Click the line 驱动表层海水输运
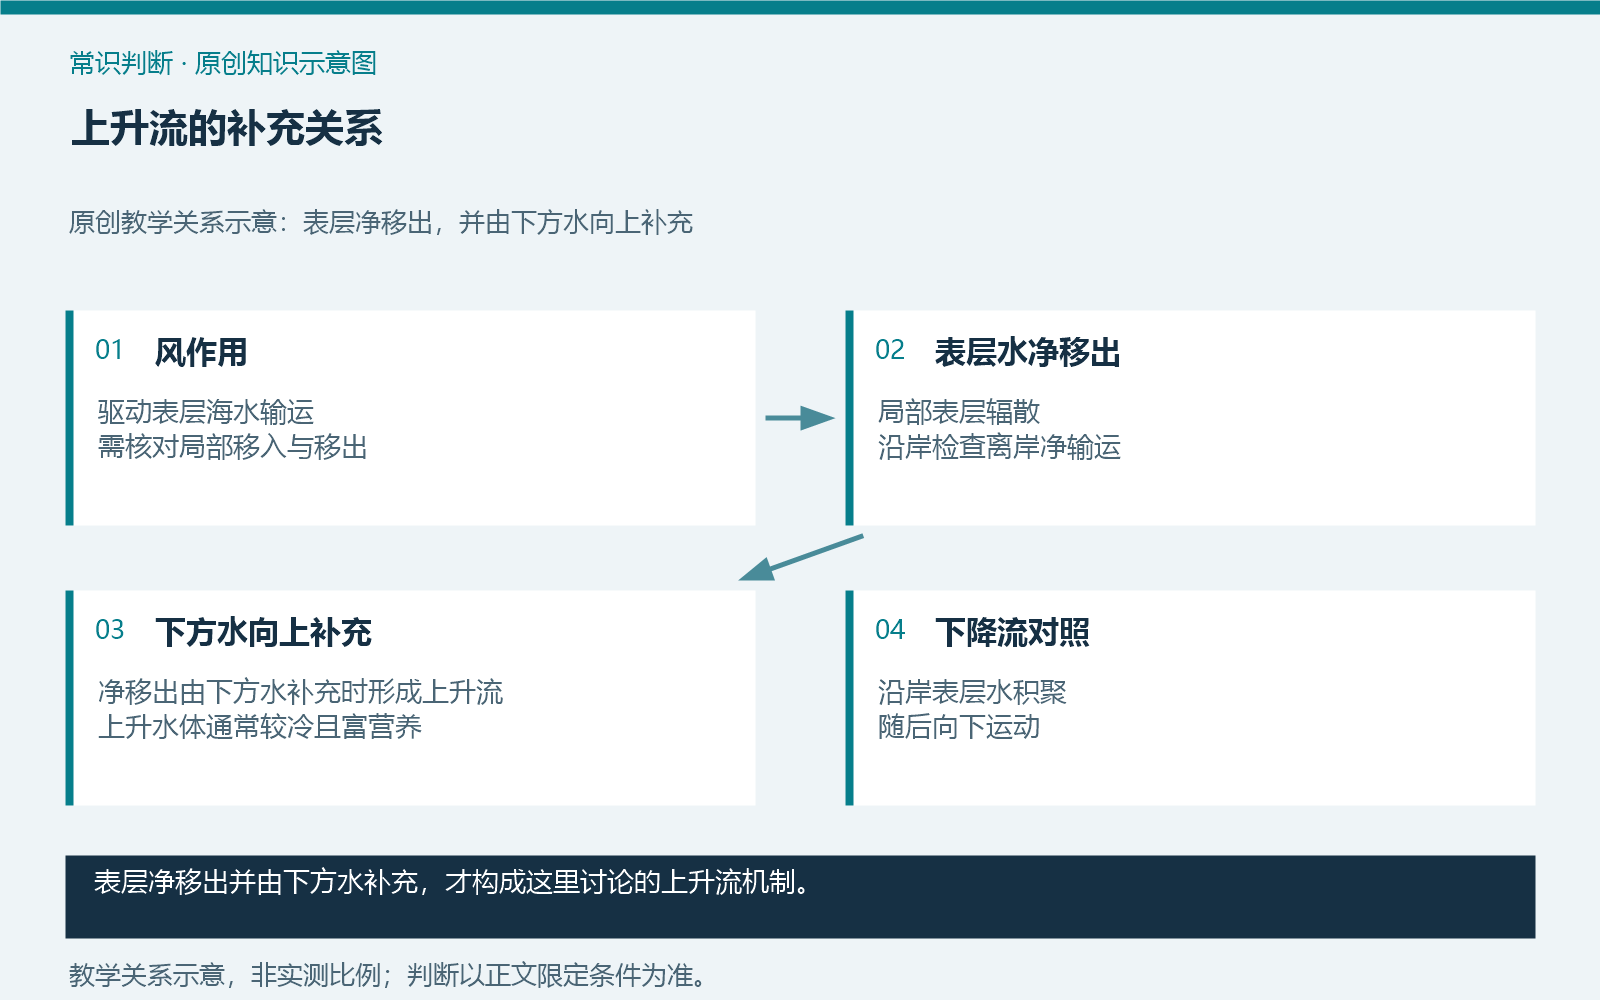 206,411
